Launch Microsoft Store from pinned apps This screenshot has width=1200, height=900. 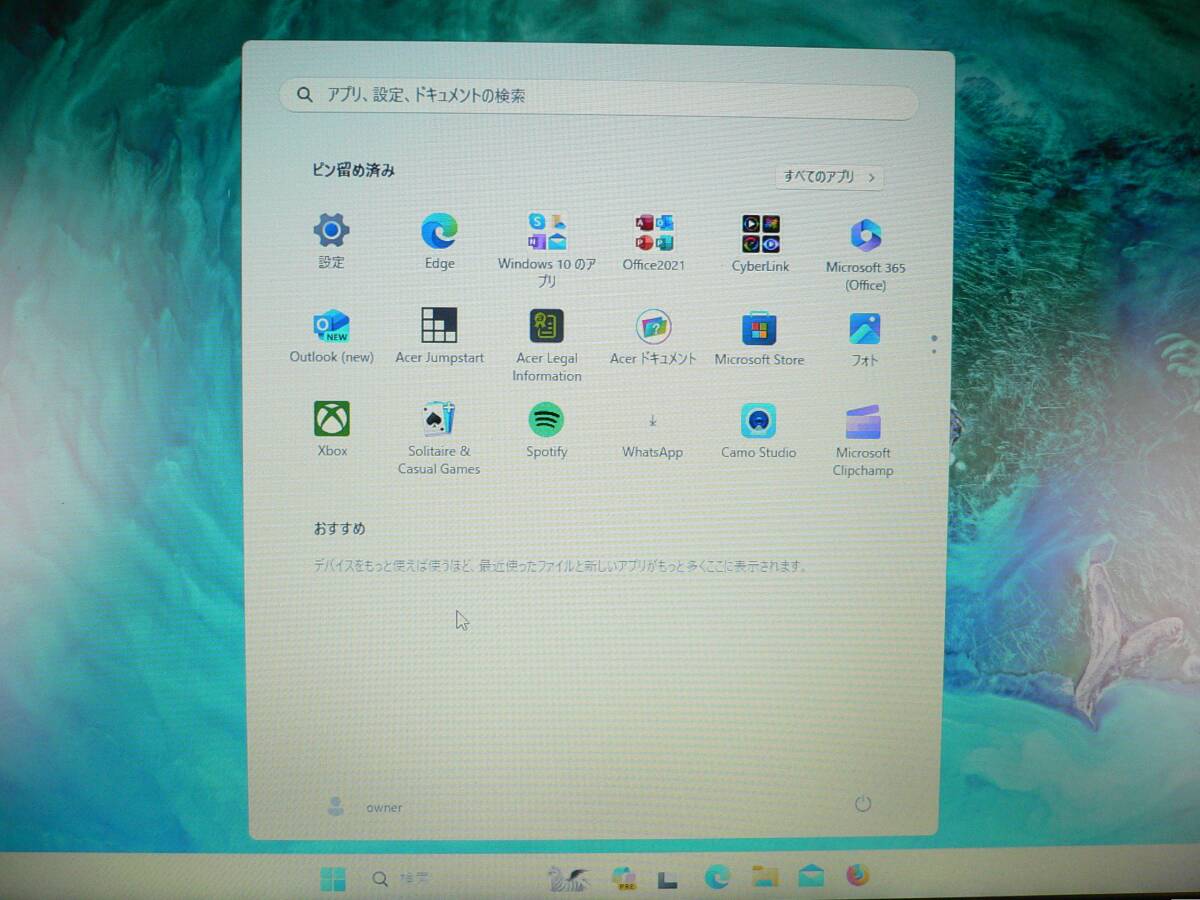tap(759, 338)
